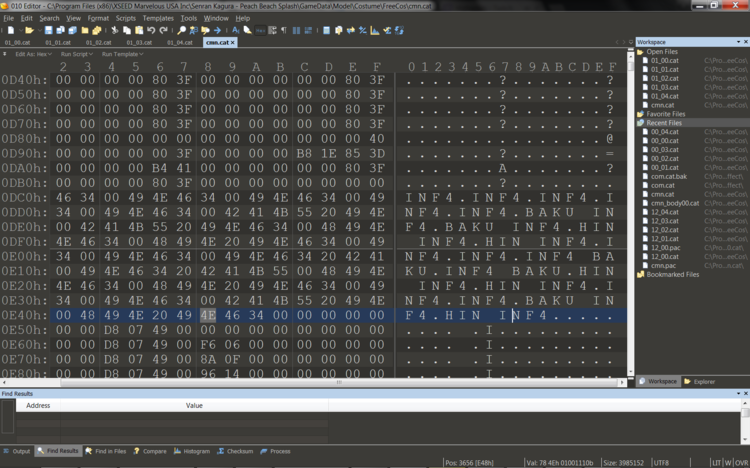The width and height of the screenshot is (750, 468).
Task: Click the Find in Files toolbar icon
Action: (205, 30)
